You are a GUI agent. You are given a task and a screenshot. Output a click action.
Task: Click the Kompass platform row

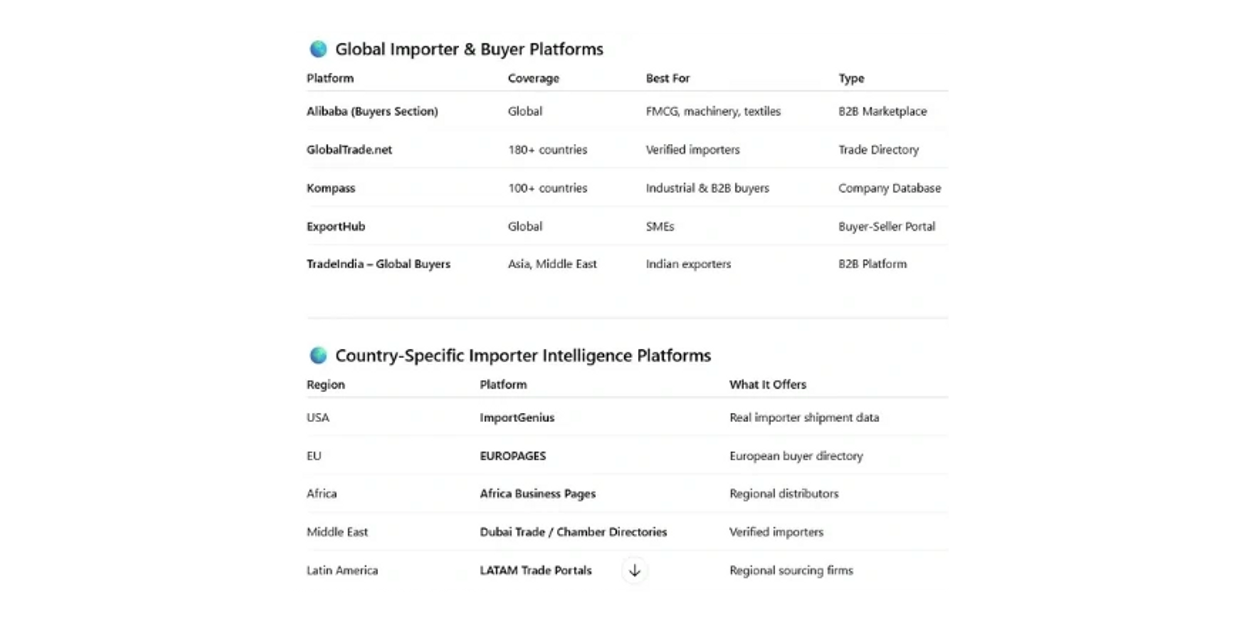click(331, 188)
